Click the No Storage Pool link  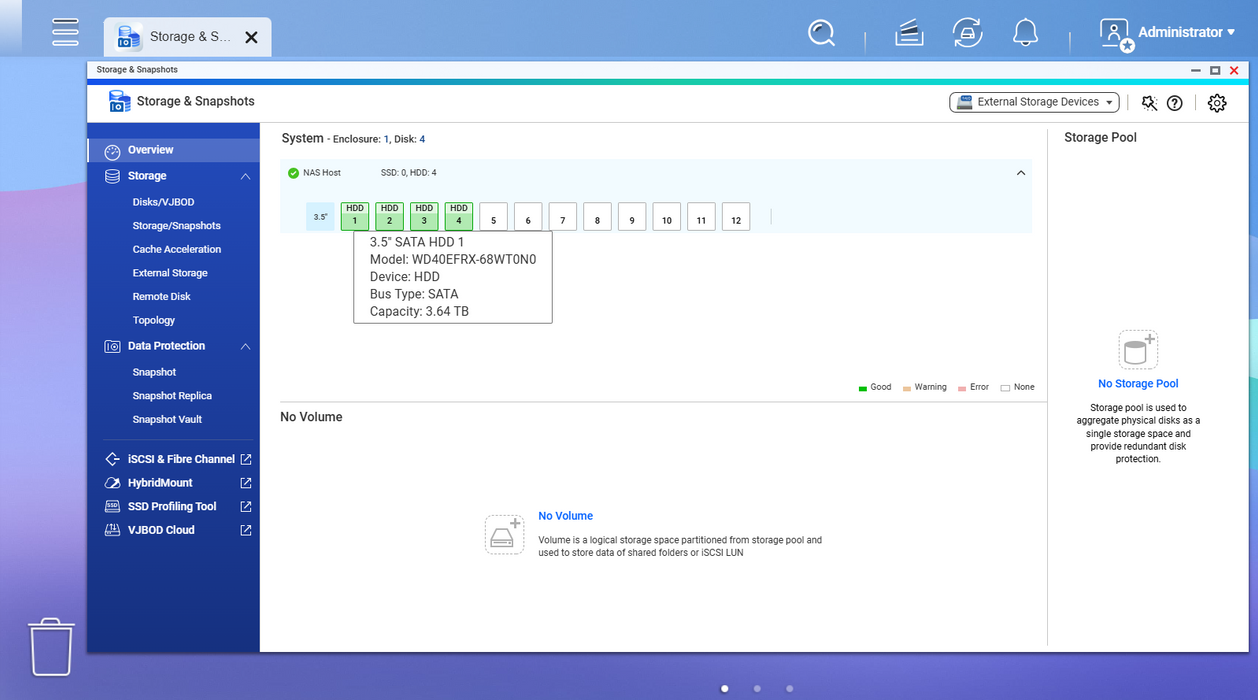click(1138, 384)
